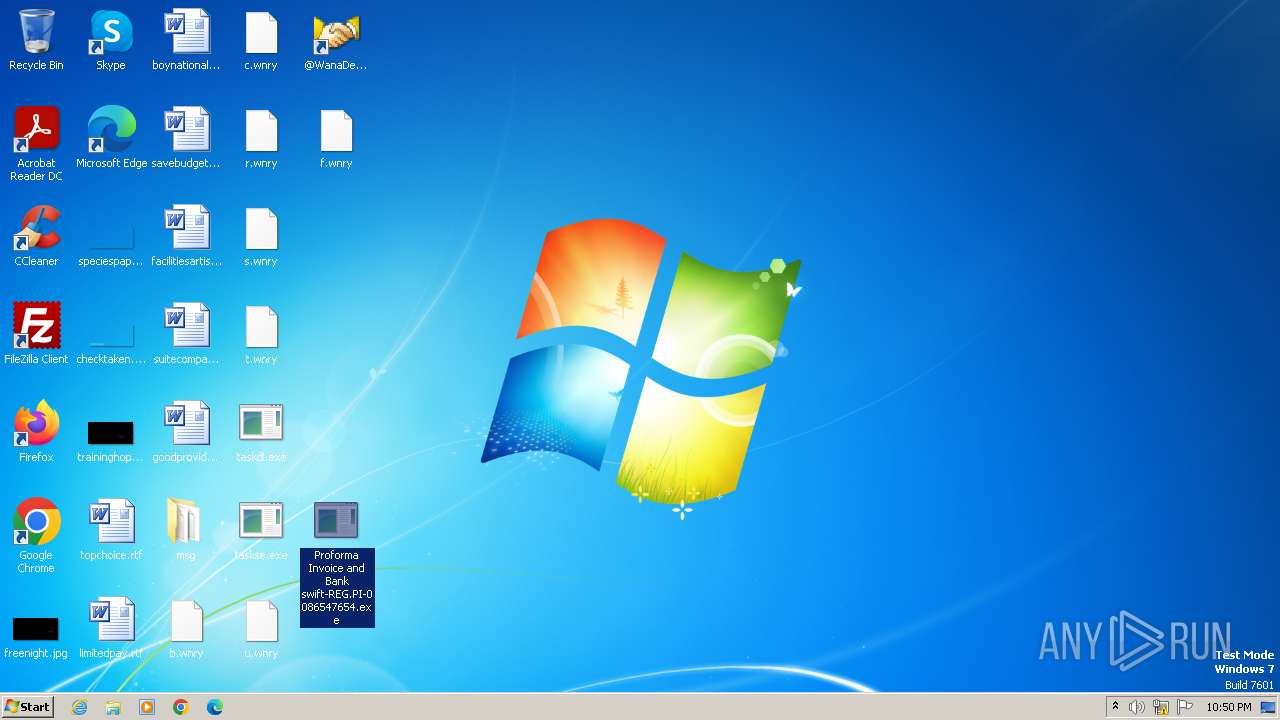Open Internet Explorer from taskbar
This screenshot has width=1280, height=720.
pos(79,707)
